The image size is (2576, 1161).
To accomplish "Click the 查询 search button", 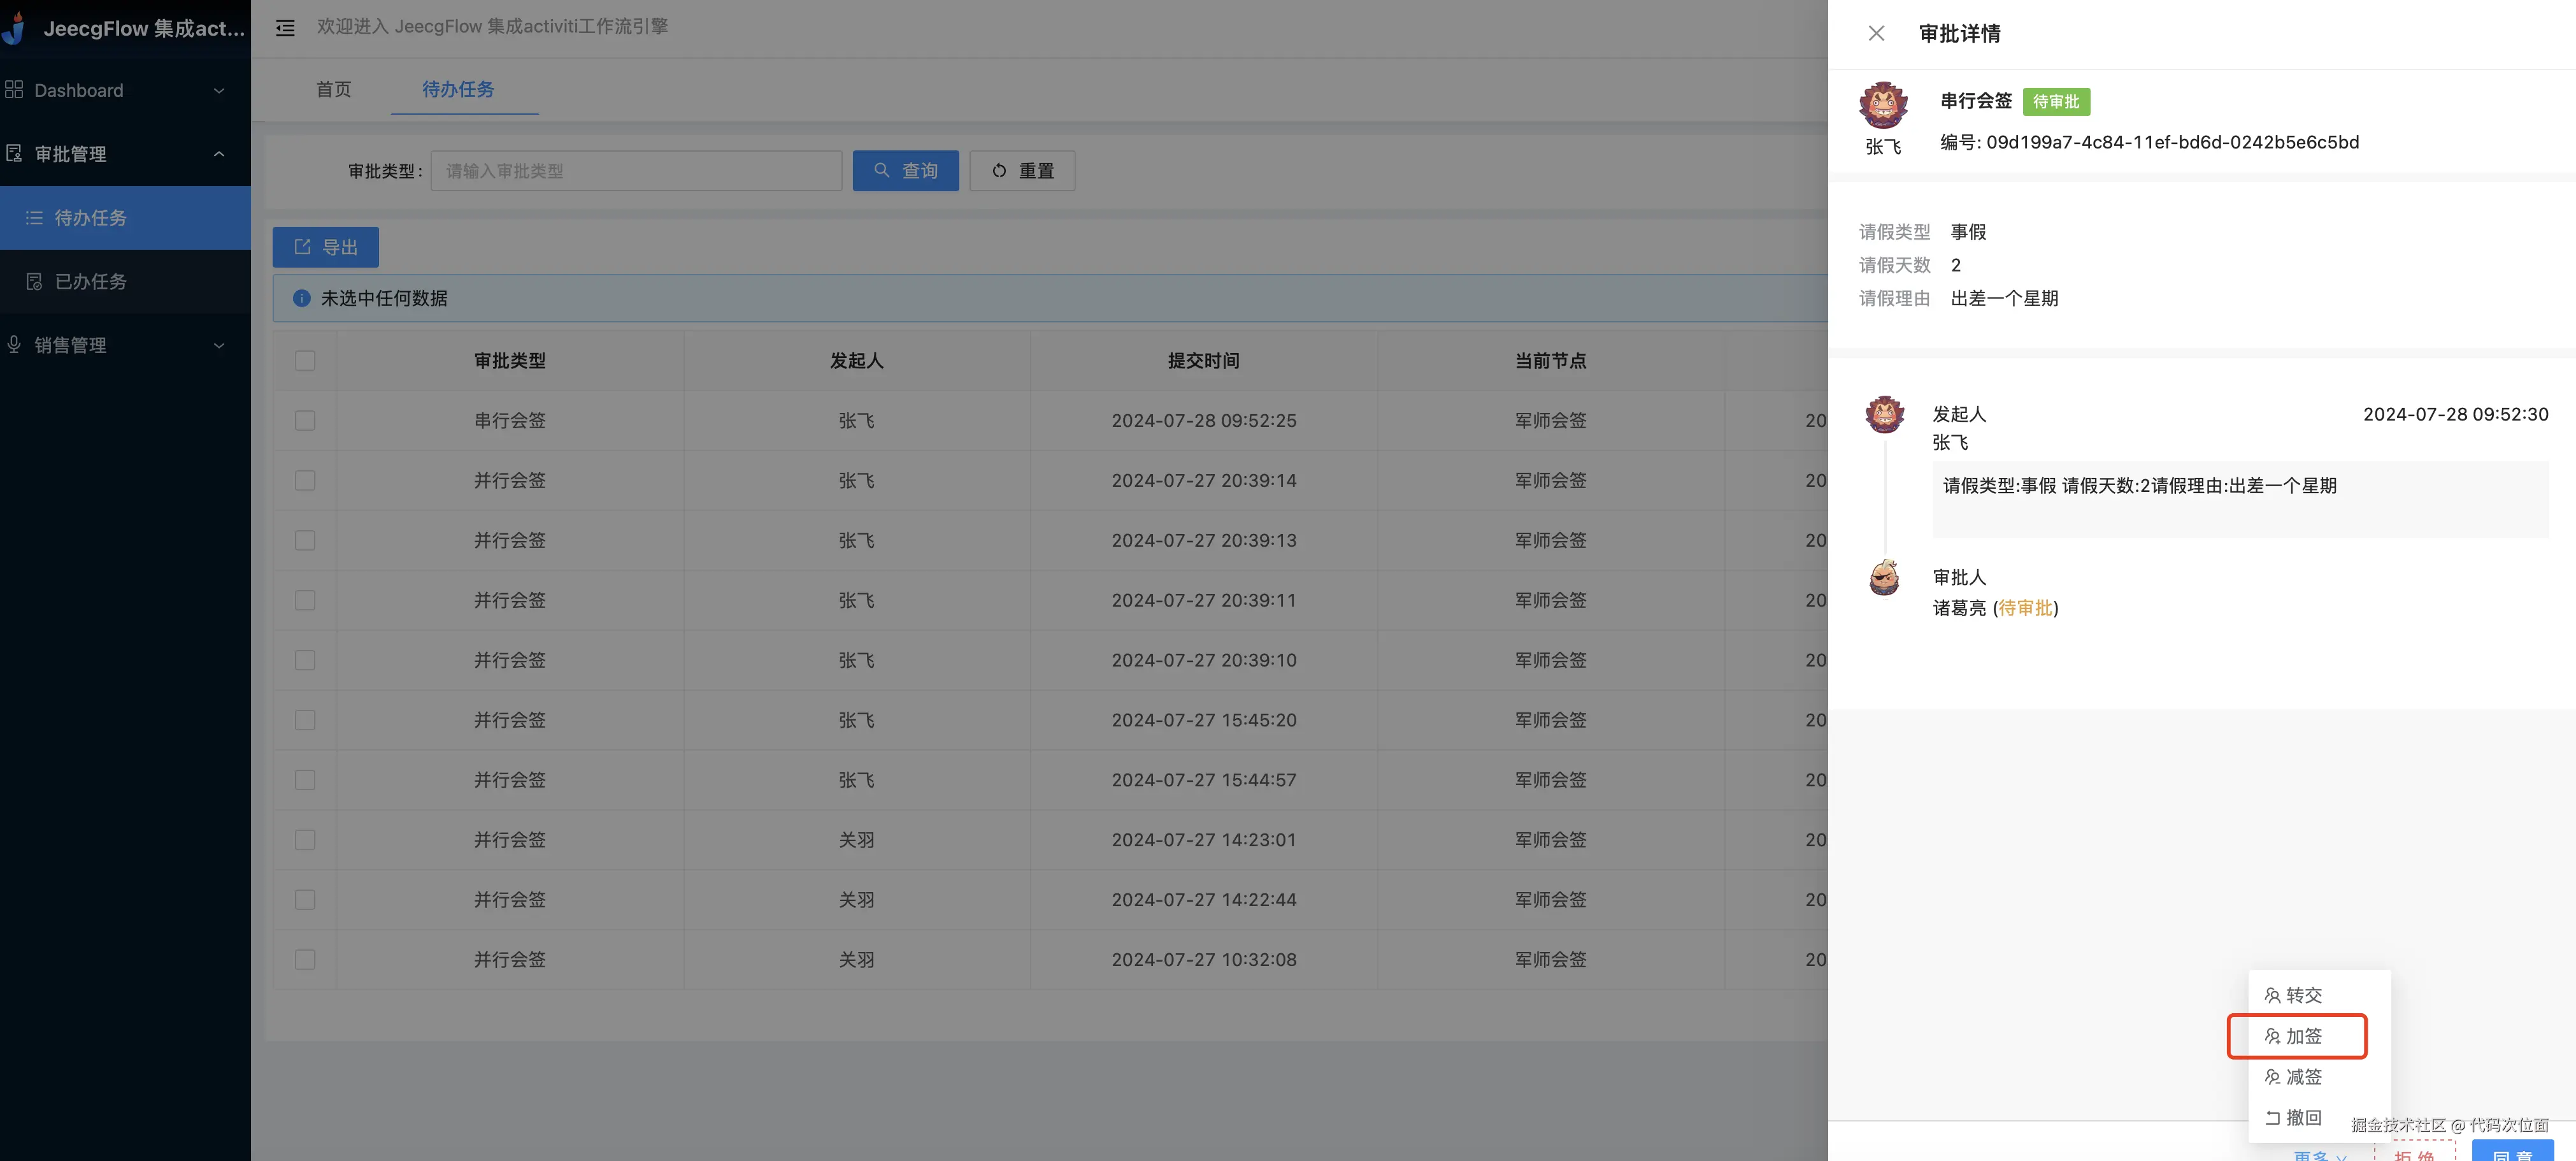I will tap(905, 171).
